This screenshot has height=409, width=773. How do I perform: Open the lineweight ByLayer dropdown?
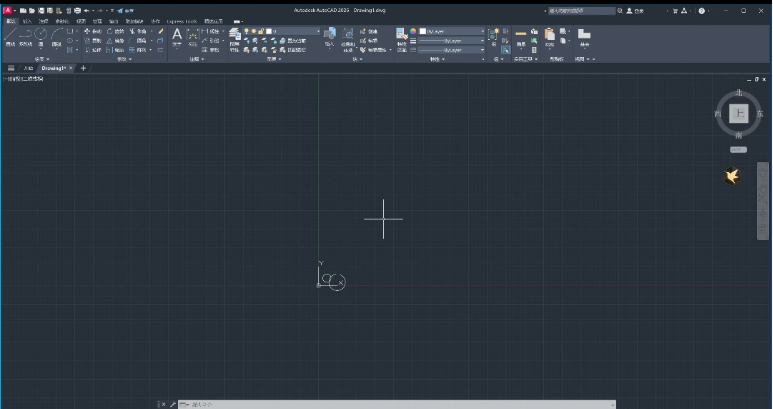[452, 41]
